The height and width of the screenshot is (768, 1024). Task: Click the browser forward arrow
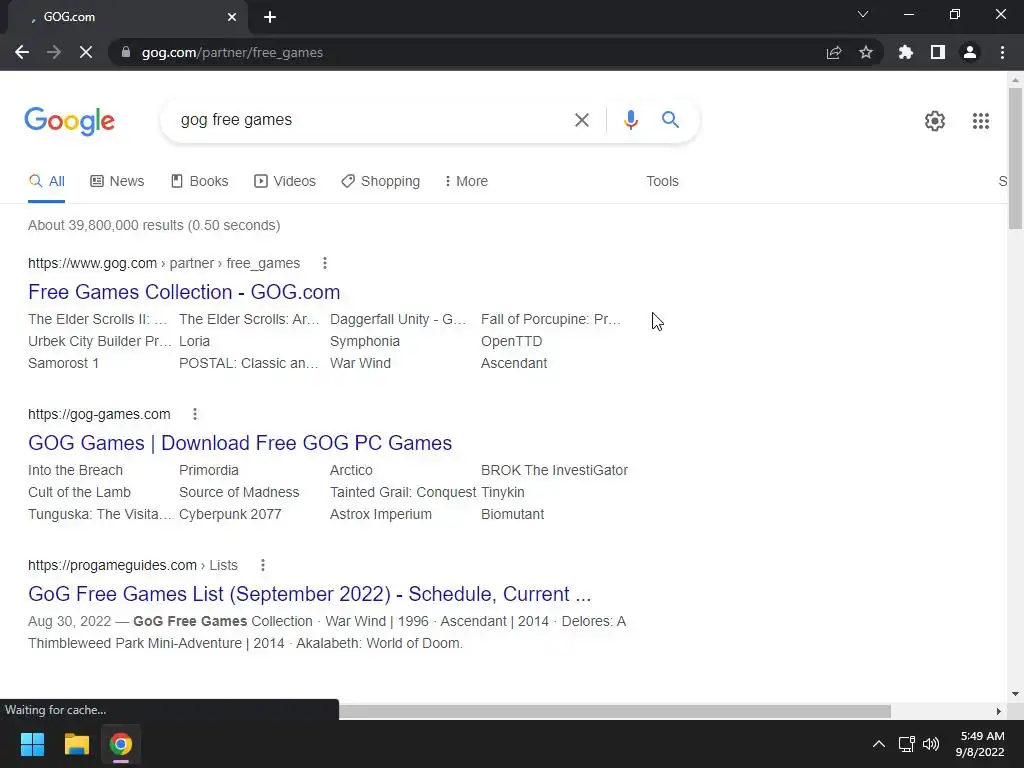pyautogui.click(x=54, y=52)
